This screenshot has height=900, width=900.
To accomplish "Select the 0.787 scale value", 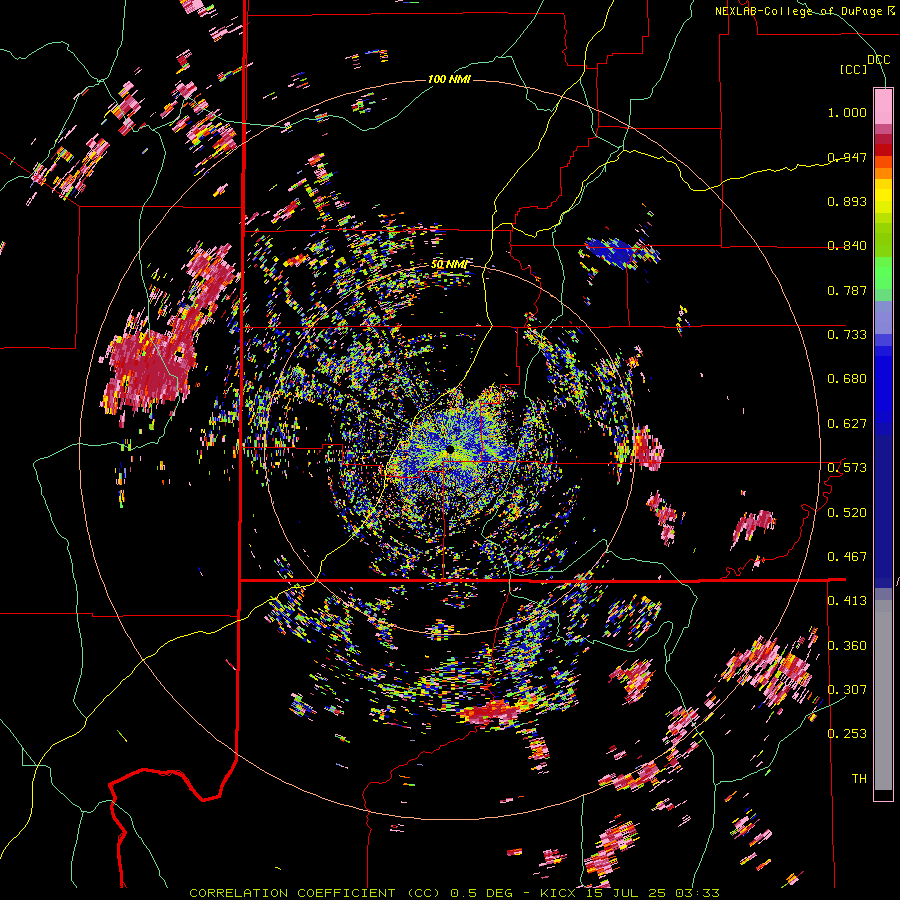I will (847, 290).
